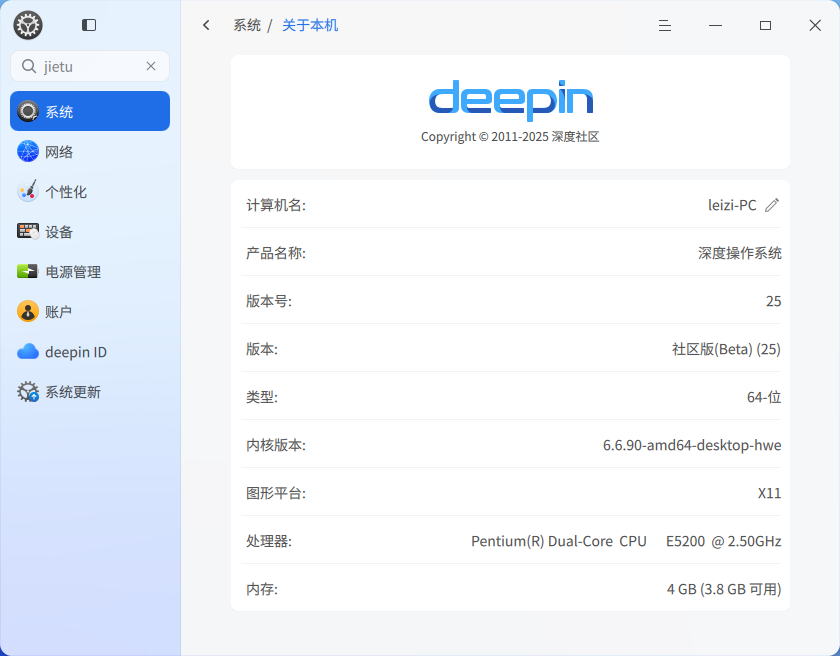Click the copyright 2011-2025 深度社区 text
Screen dimensions: 840x656
pos(510,137)
